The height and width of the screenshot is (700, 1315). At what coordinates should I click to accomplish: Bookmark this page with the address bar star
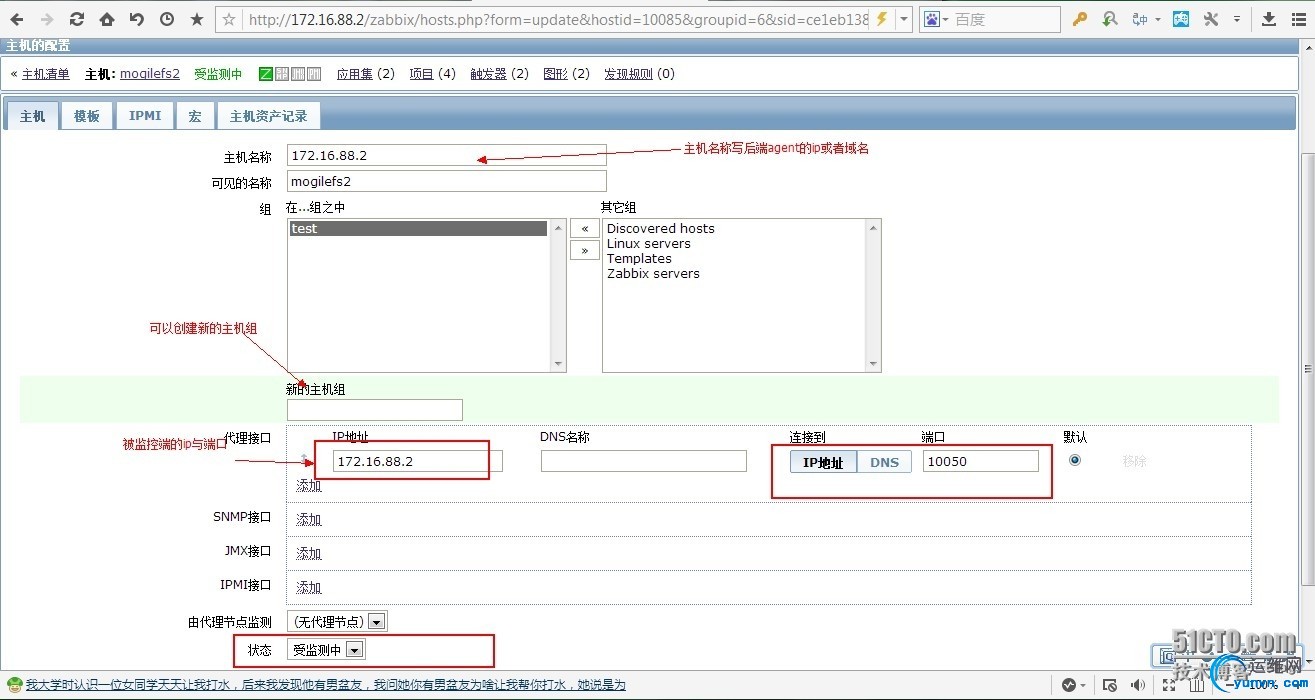click(x=229, y=19)
